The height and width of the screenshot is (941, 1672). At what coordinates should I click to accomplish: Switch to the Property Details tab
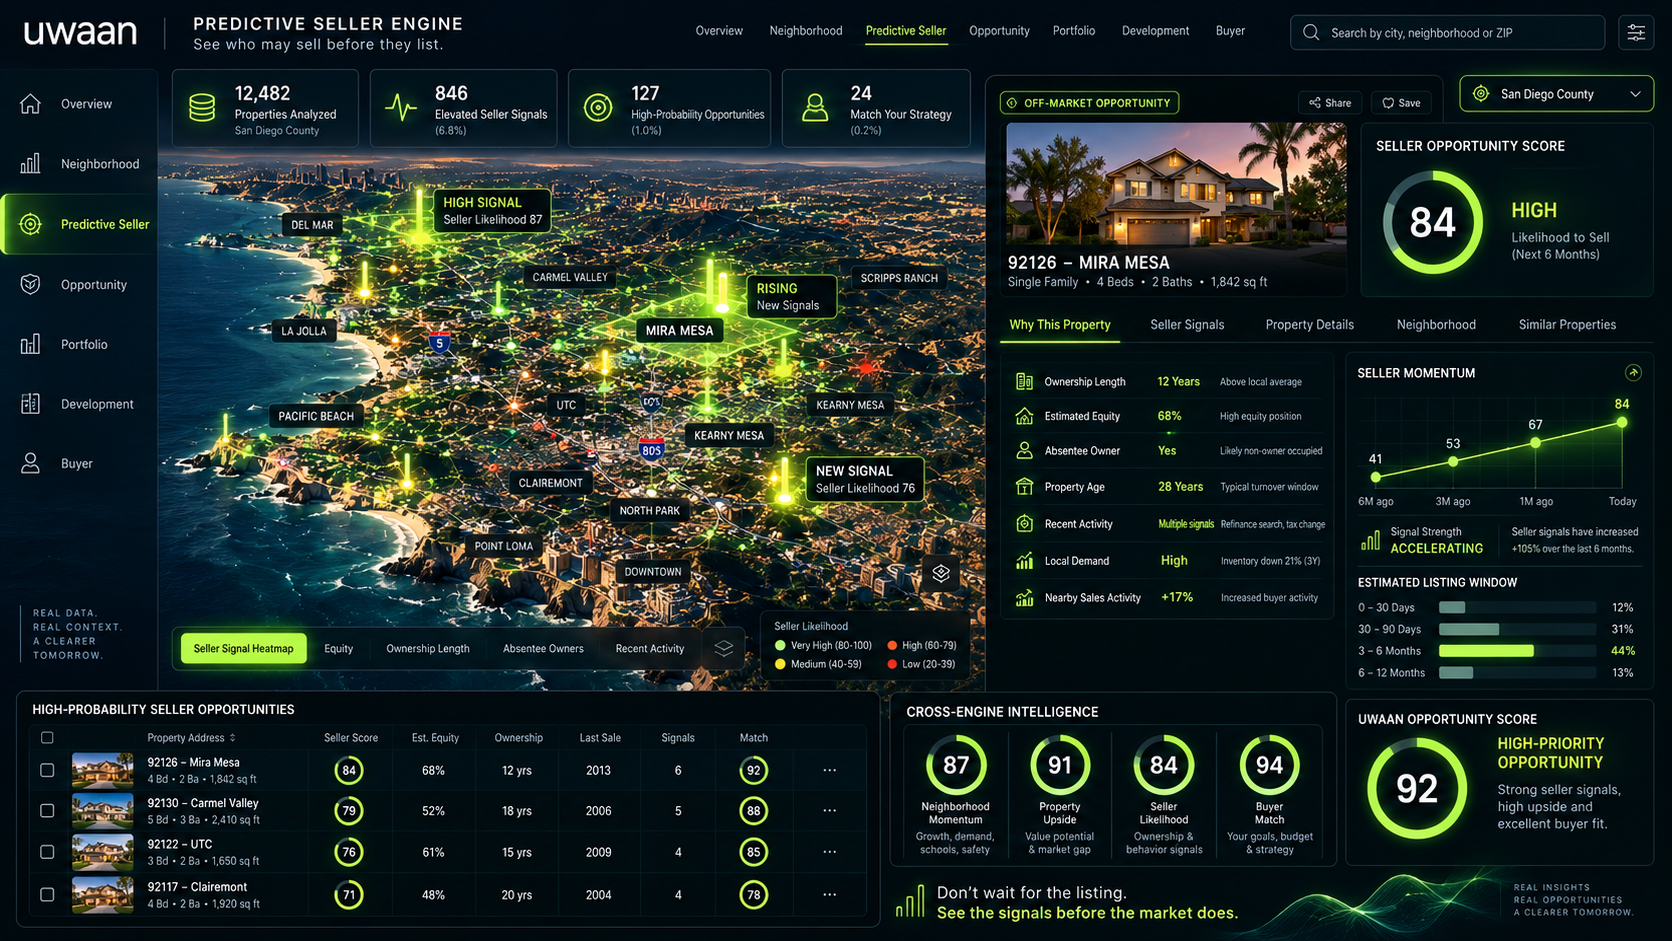(1309, 325)
